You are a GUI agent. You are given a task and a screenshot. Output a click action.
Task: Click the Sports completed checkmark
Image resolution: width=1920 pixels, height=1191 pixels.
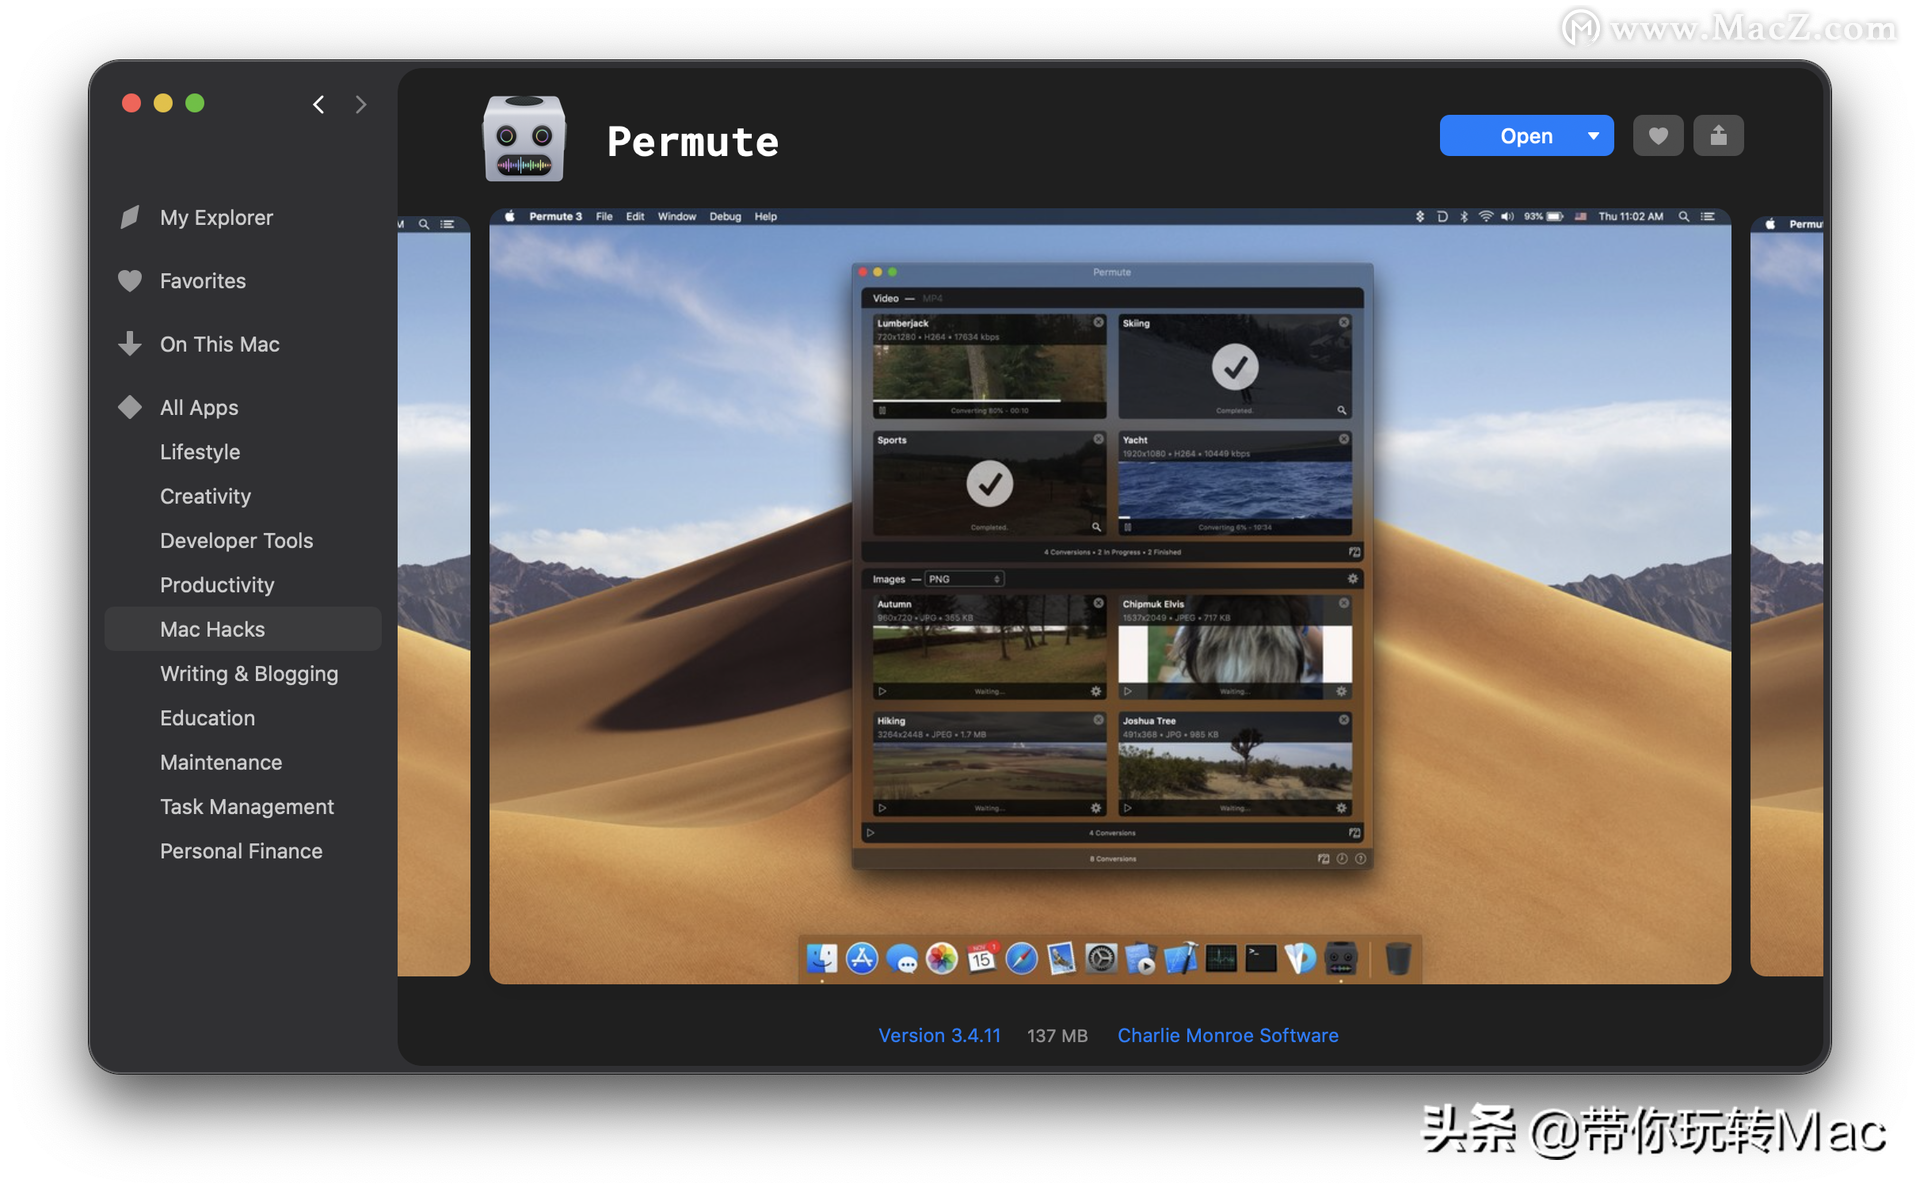tap(990, 484)
